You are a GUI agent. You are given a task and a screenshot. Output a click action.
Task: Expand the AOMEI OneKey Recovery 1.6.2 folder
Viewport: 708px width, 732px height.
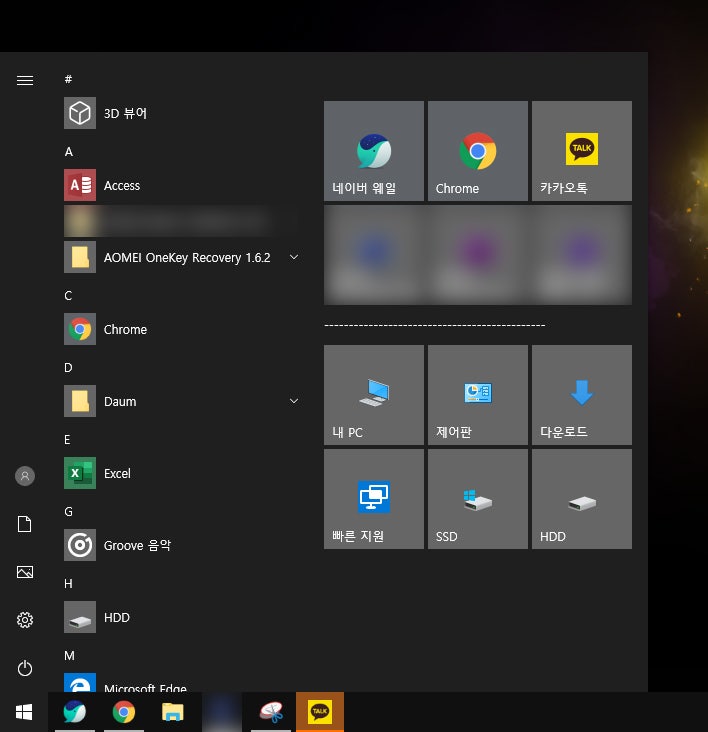(x=294, y=257)
